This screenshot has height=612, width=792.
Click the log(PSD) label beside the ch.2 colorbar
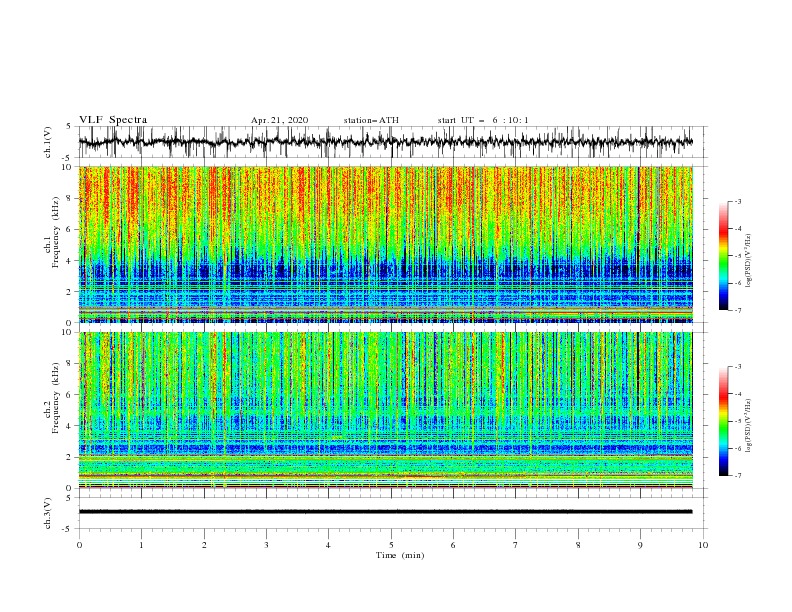(x=749, y=426)
